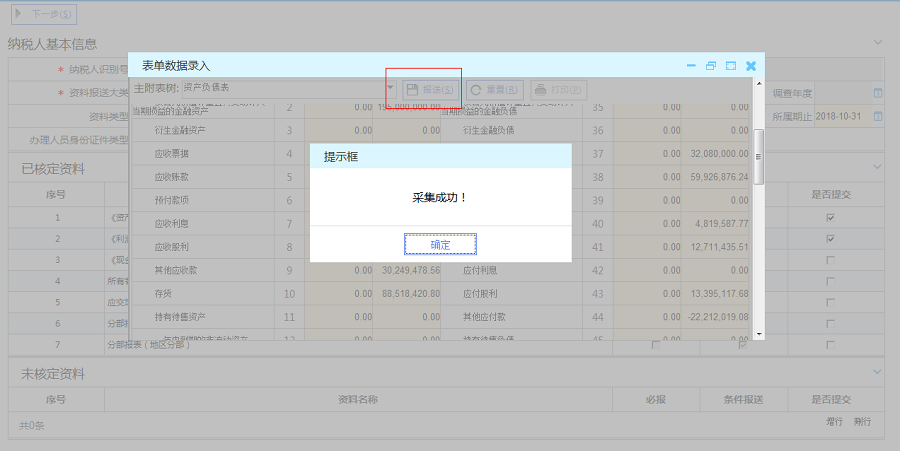
Task: Toggle 是否提交 checkbox for row 1
Action: pos(830,217)
